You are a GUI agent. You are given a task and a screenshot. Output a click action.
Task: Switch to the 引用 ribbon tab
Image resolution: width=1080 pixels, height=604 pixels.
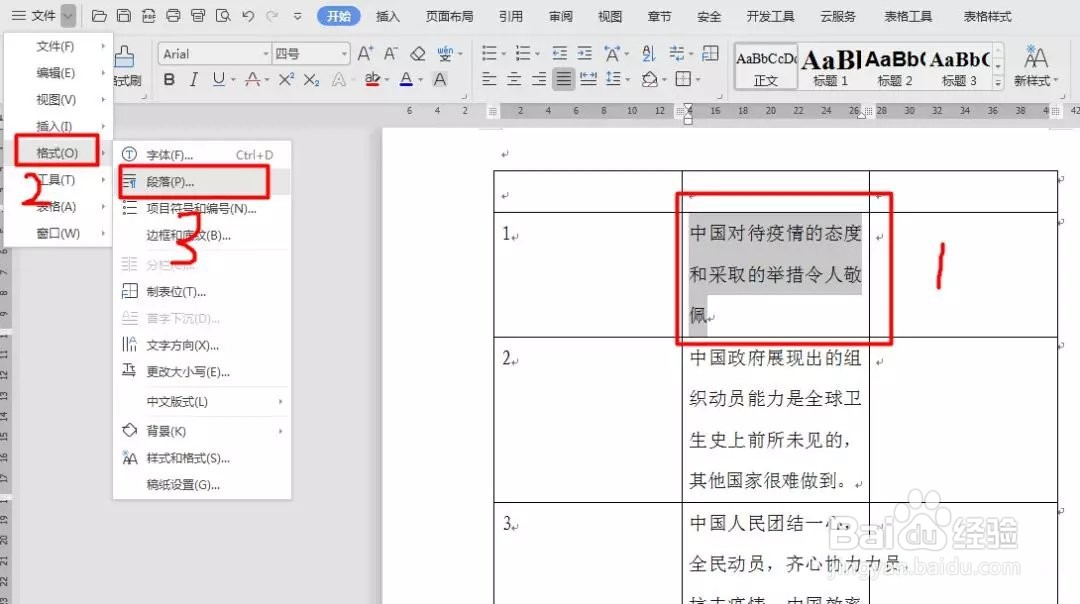[x=510, y=16]
